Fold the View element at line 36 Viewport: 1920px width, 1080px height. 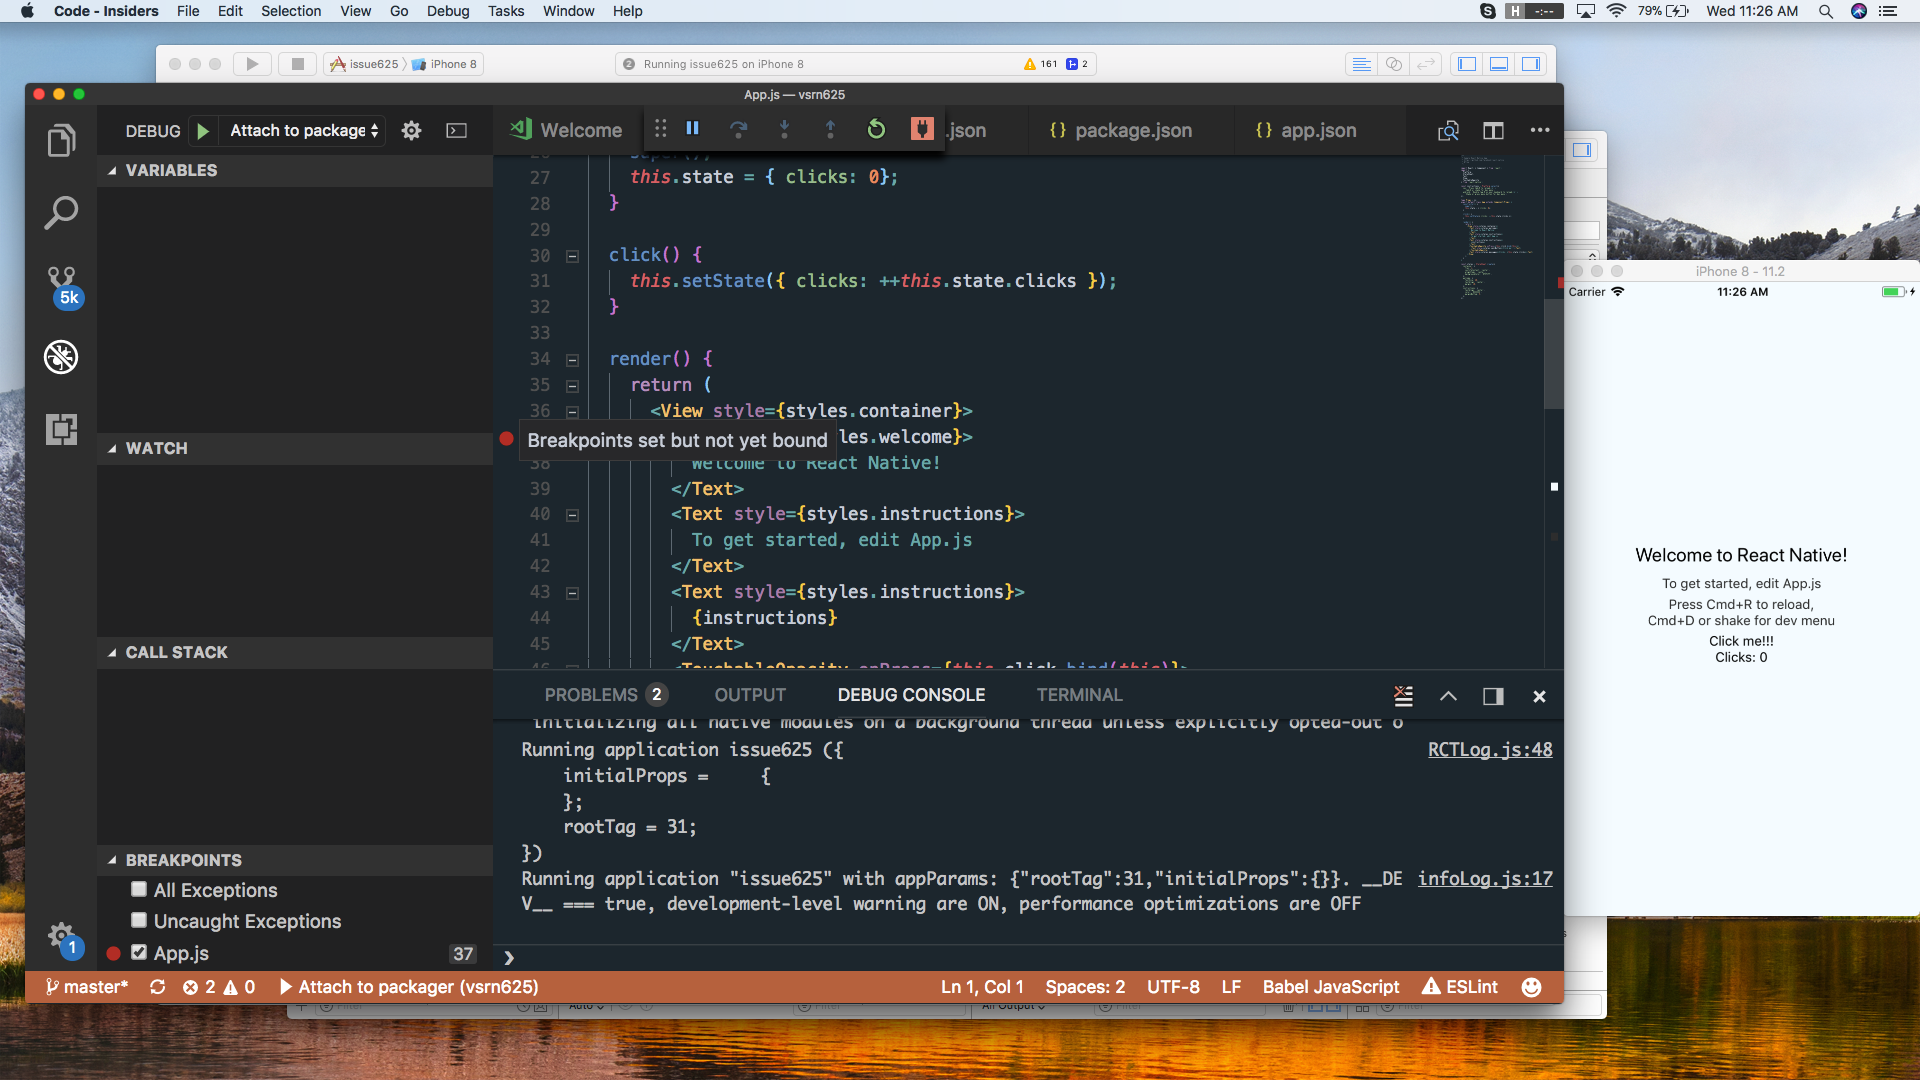(572, 412)
